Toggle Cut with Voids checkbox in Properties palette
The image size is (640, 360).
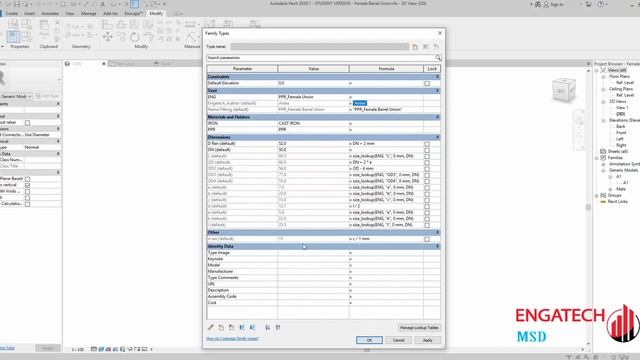coord(27,191)
